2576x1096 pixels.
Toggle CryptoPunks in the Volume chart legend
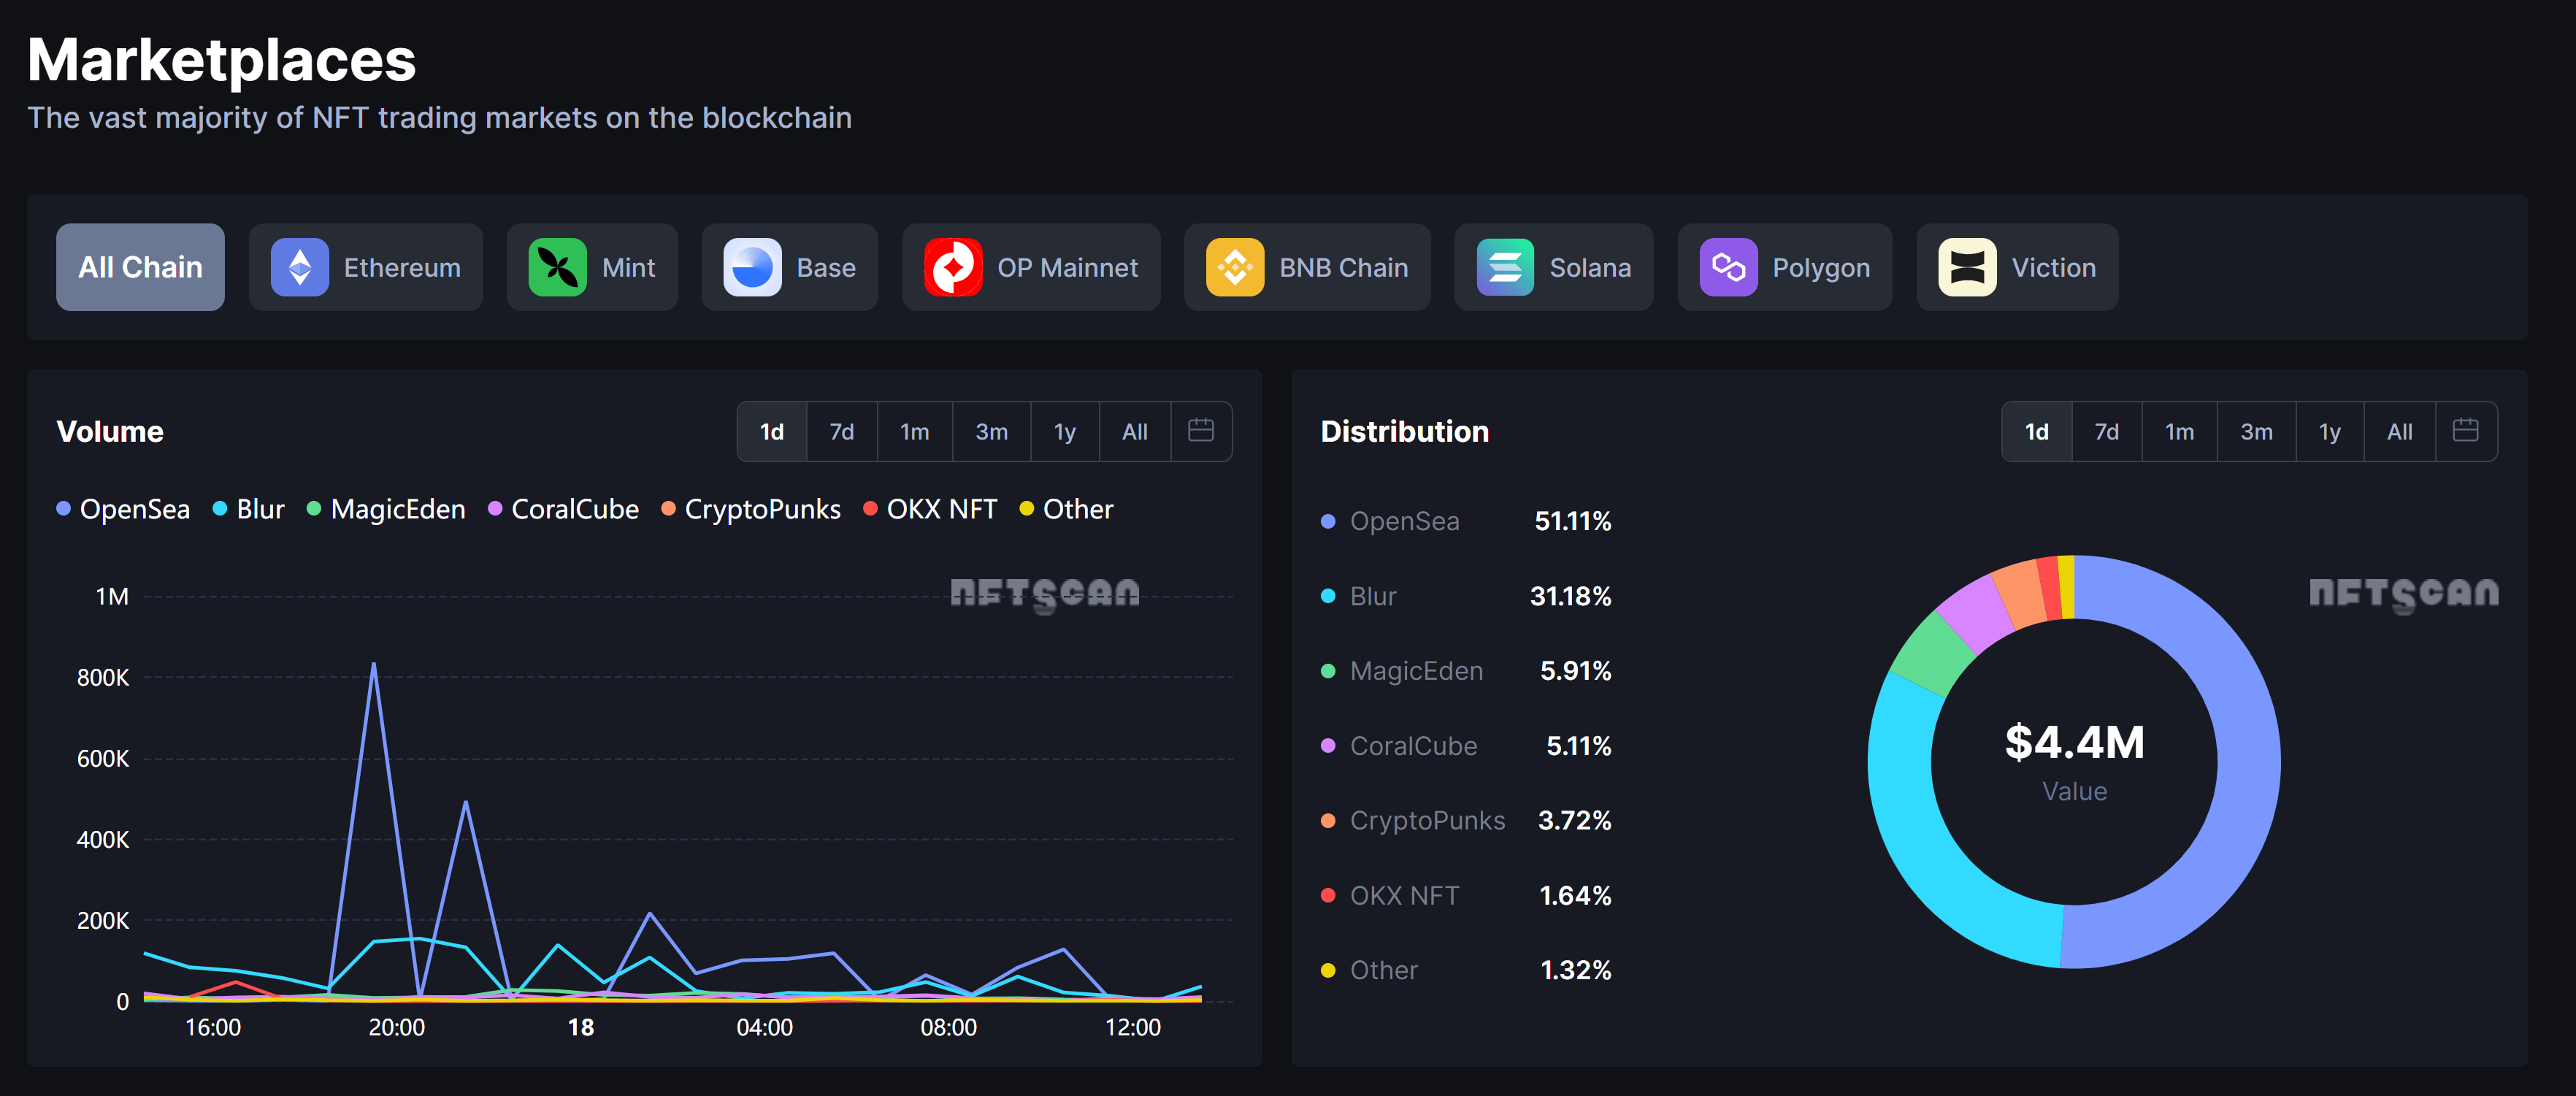tap(667, 508)
